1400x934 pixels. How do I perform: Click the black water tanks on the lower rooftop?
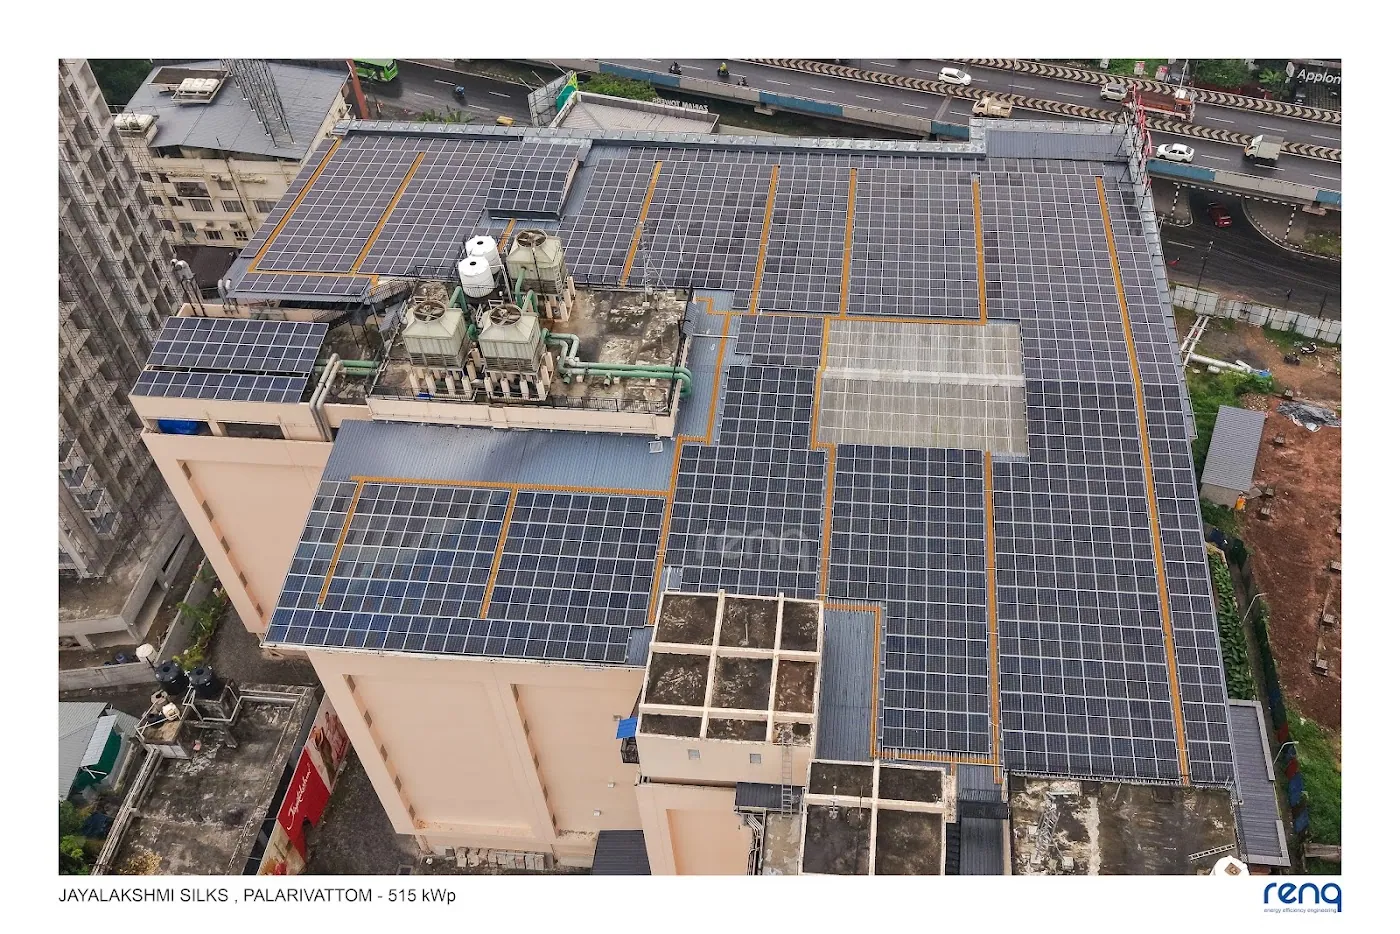[x=186, y=678]
